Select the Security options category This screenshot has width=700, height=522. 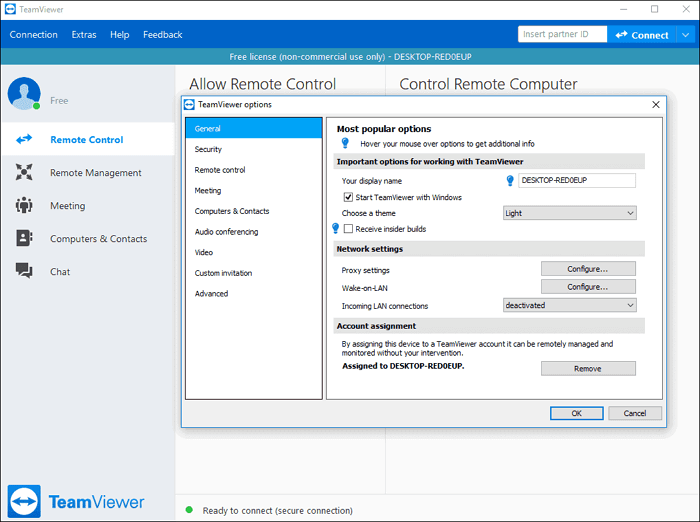tap(208, 149)
